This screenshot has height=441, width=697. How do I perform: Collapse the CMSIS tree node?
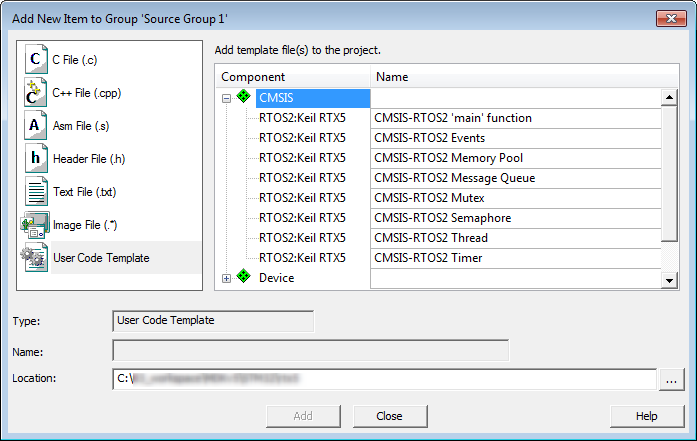pyautogui.click(x=227, y=98)
